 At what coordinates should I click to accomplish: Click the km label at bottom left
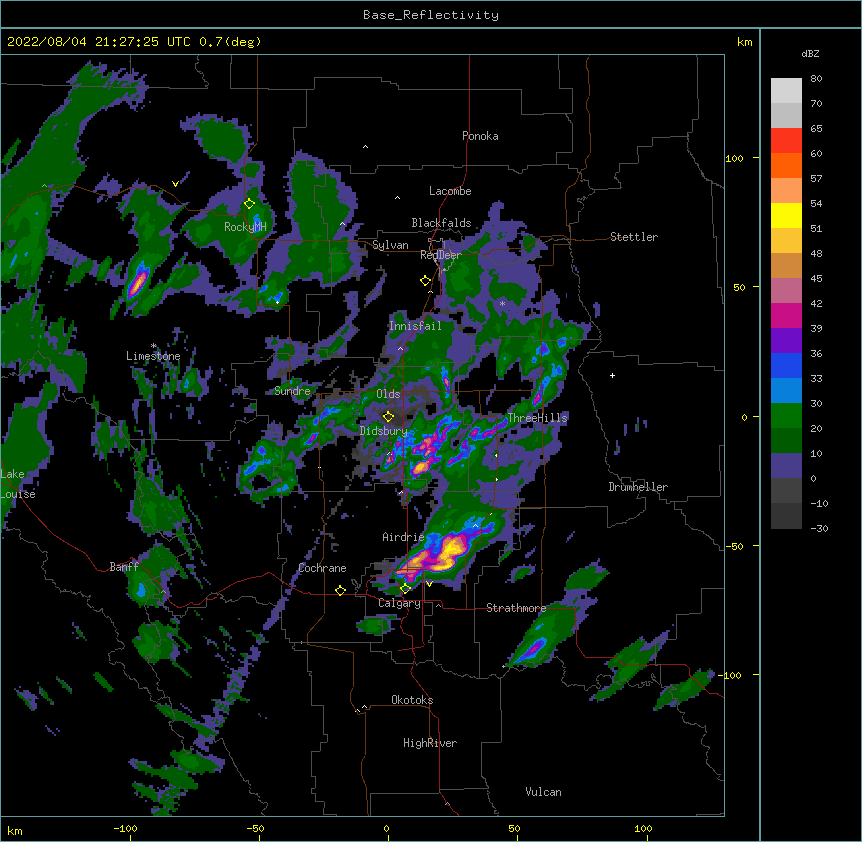tap(15, 831)
